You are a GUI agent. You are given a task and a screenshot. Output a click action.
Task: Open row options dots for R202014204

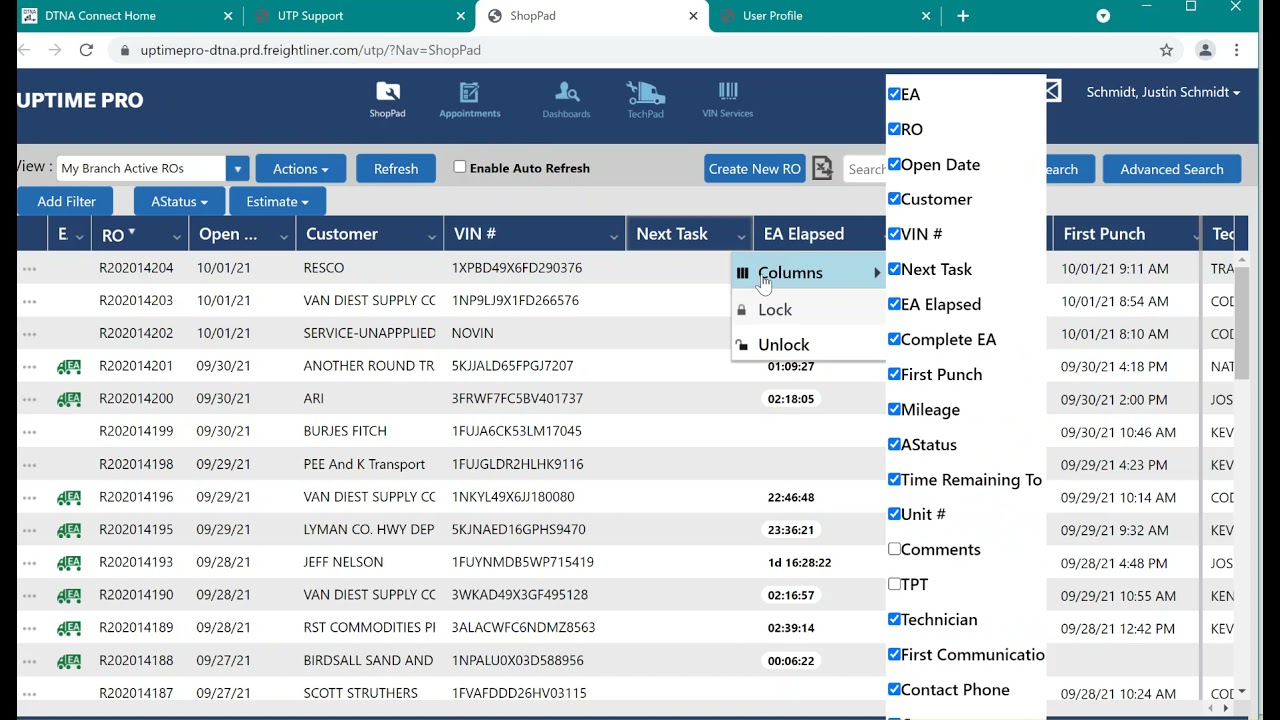[29, 269]
